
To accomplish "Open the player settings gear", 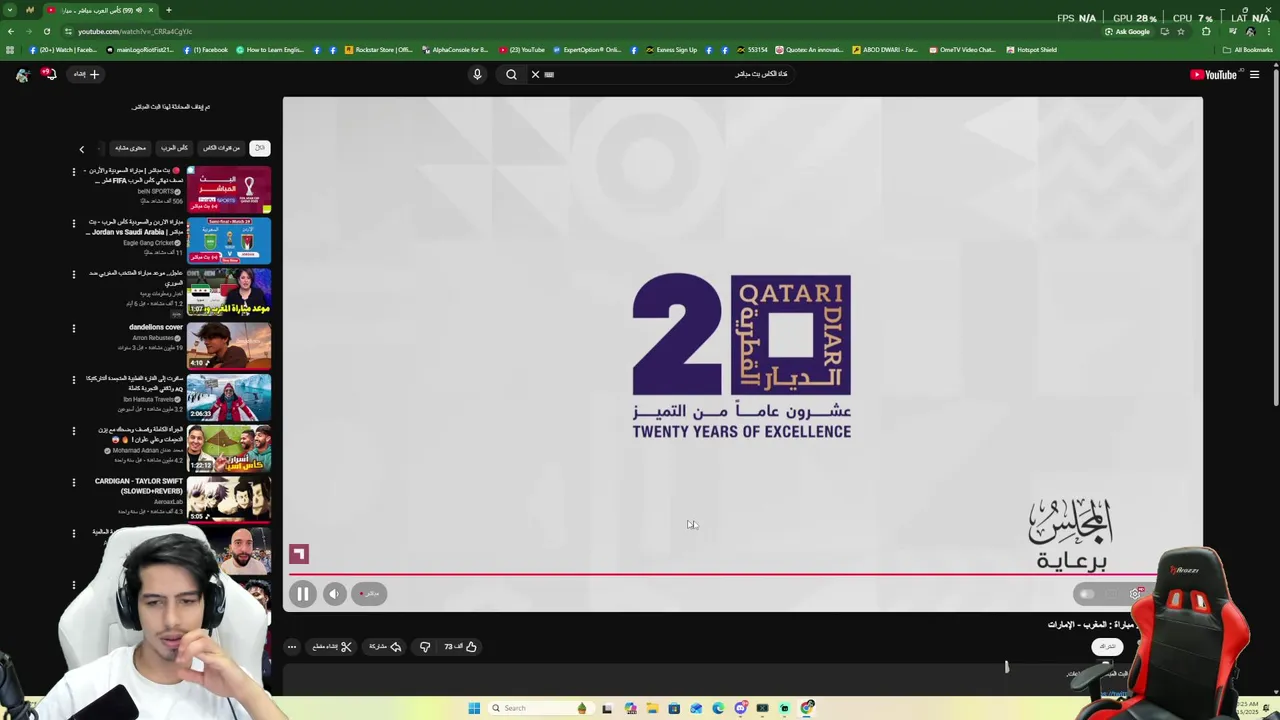I will click(1136, 594).
